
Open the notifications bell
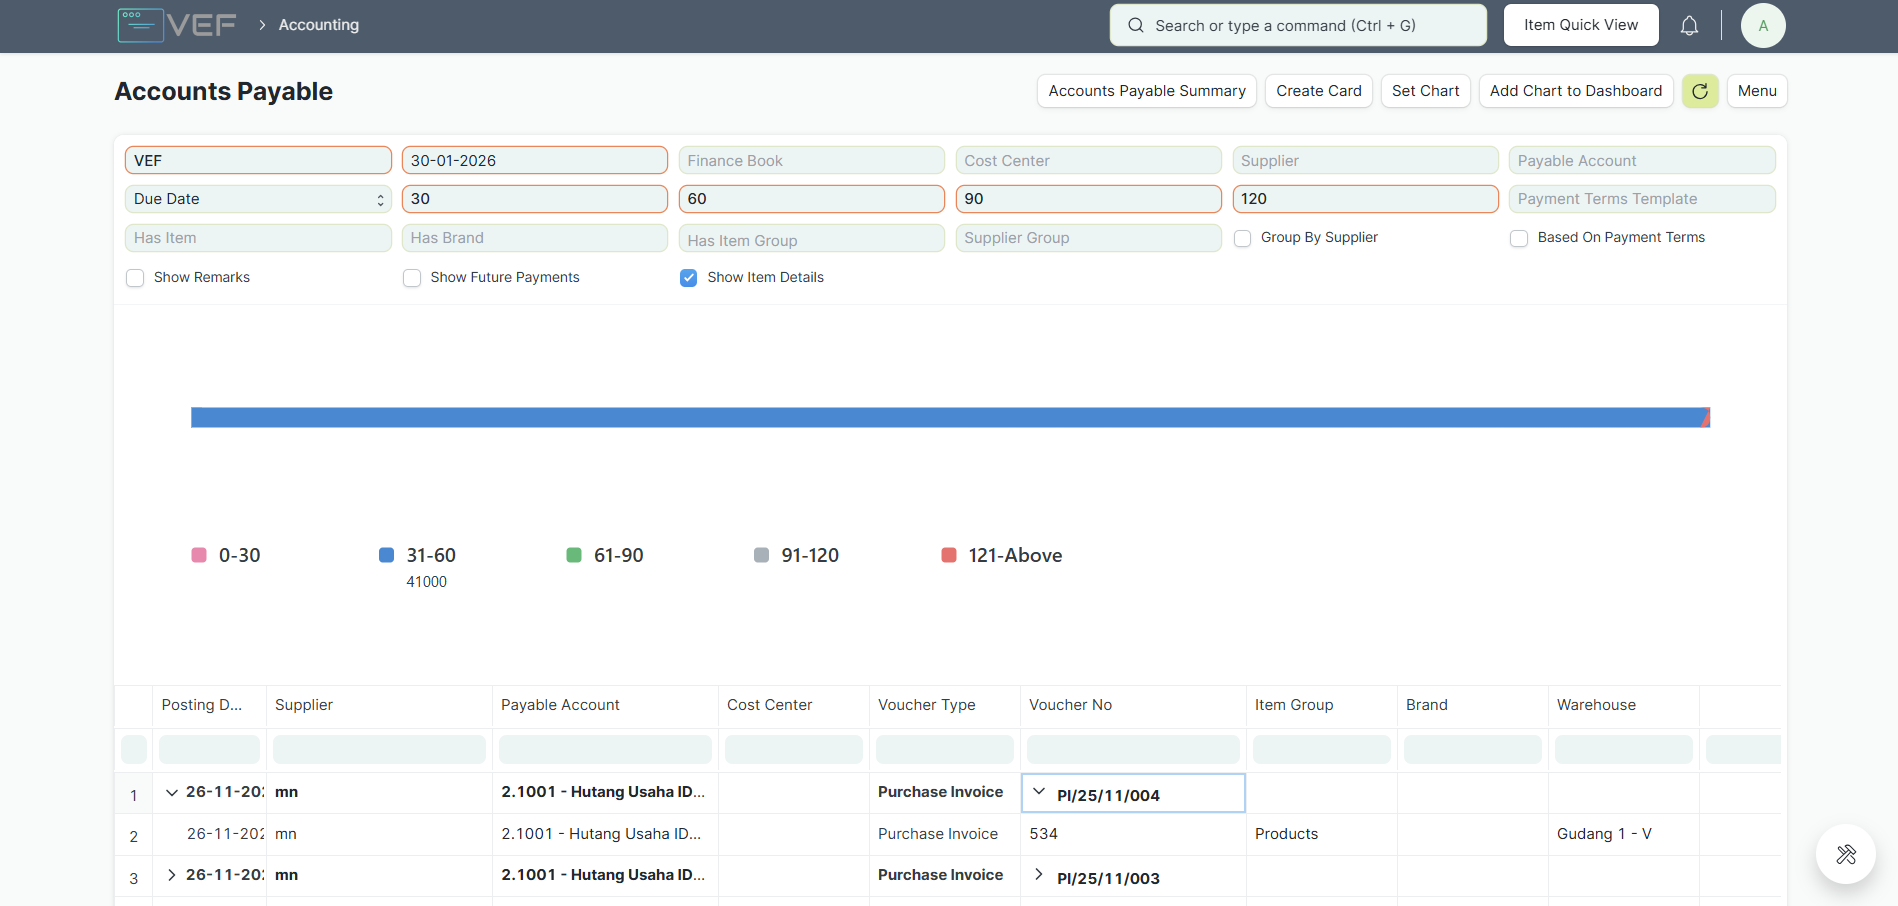point(1689,26)
